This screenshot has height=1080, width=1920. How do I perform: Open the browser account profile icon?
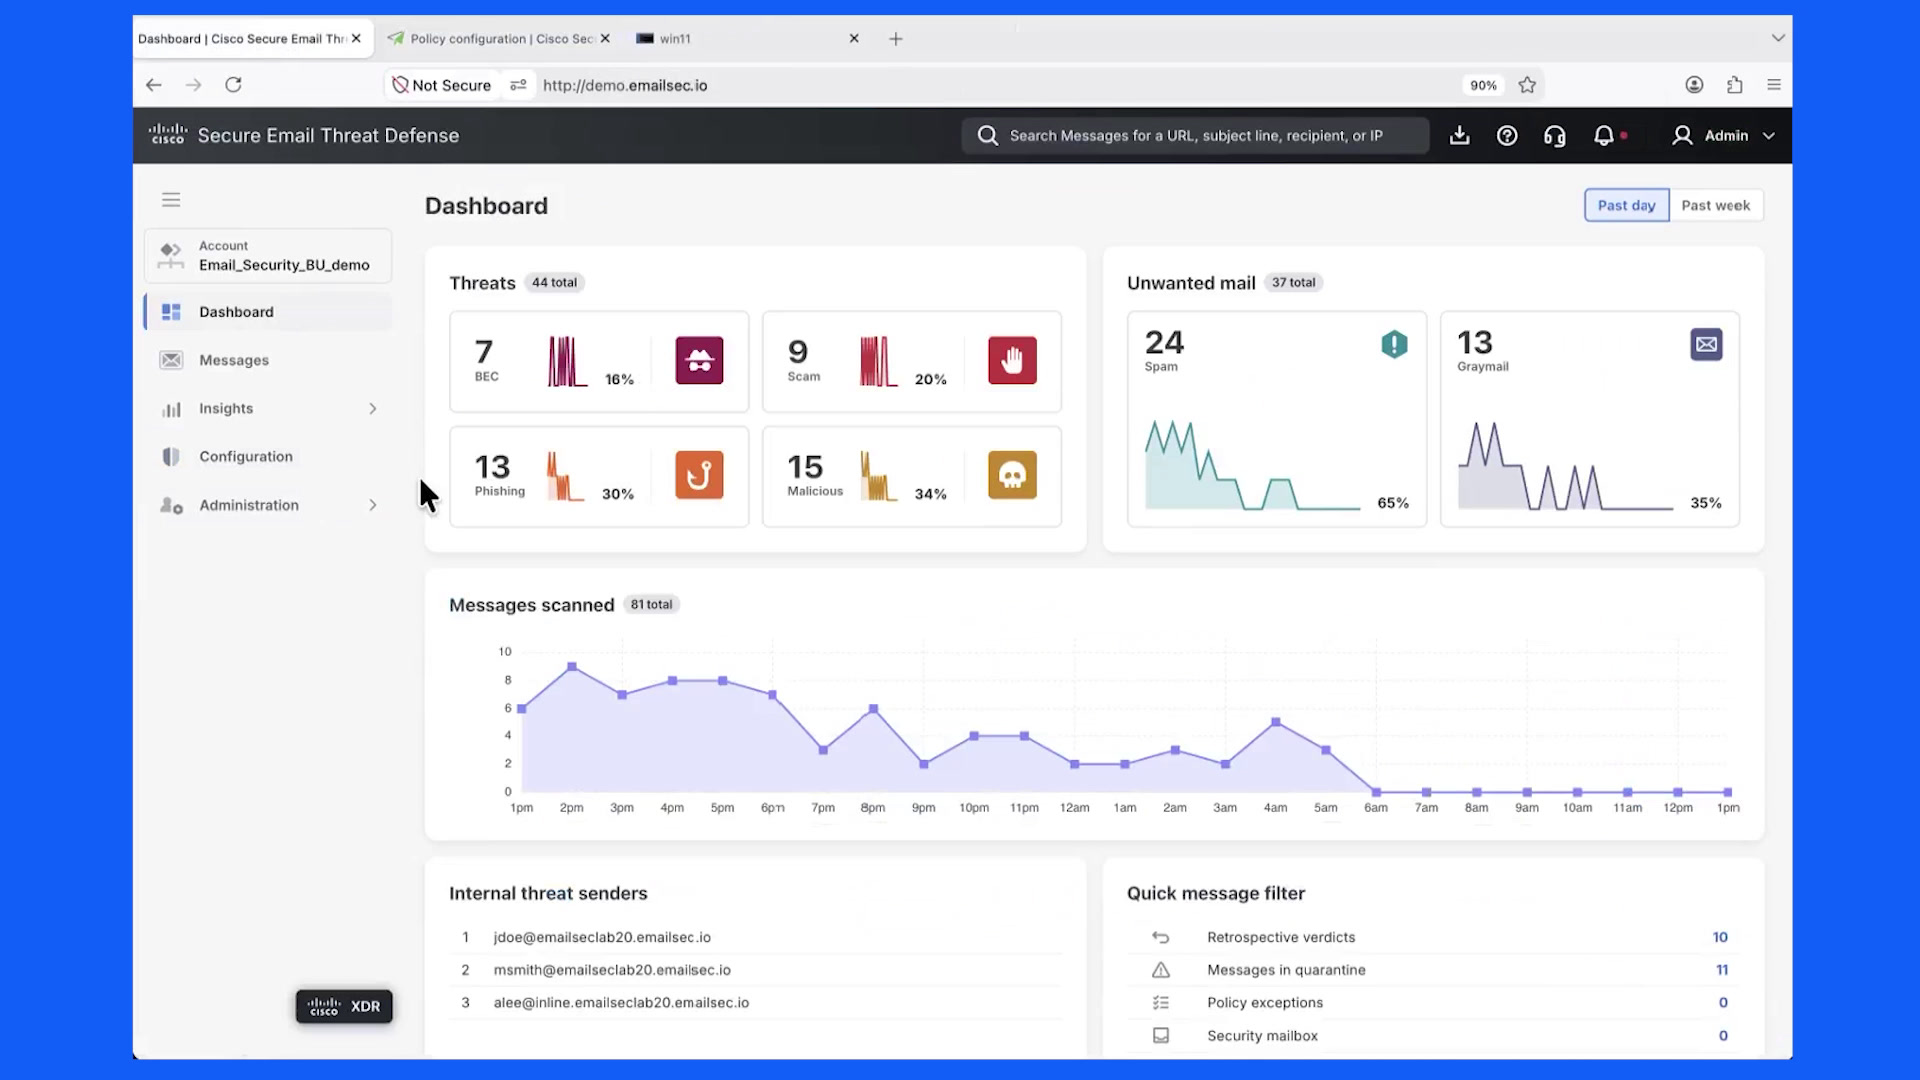pos(1694,85)
